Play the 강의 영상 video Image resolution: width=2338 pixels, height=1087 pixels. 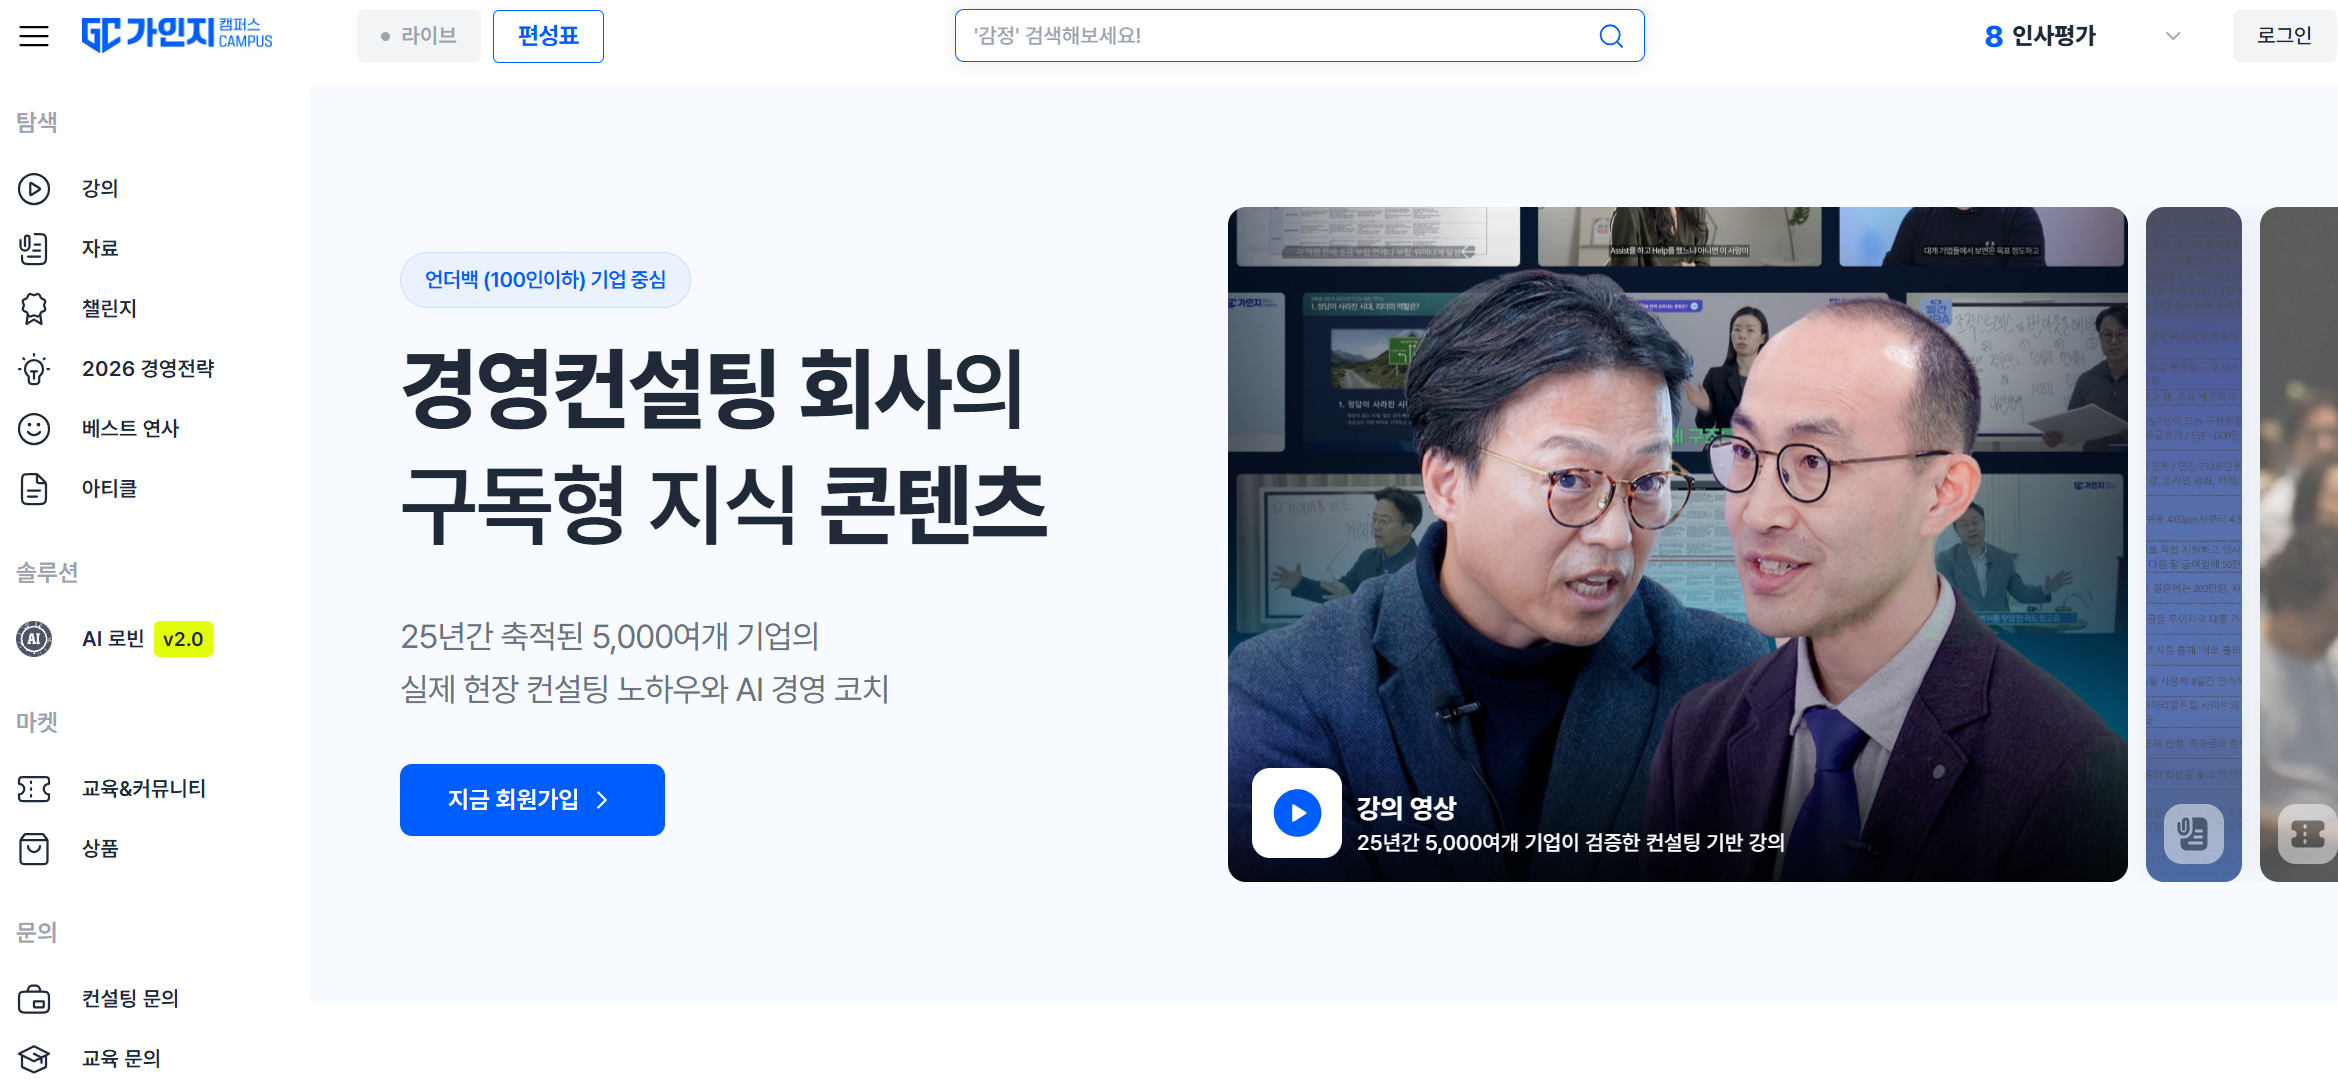[x=1297, y=813]
